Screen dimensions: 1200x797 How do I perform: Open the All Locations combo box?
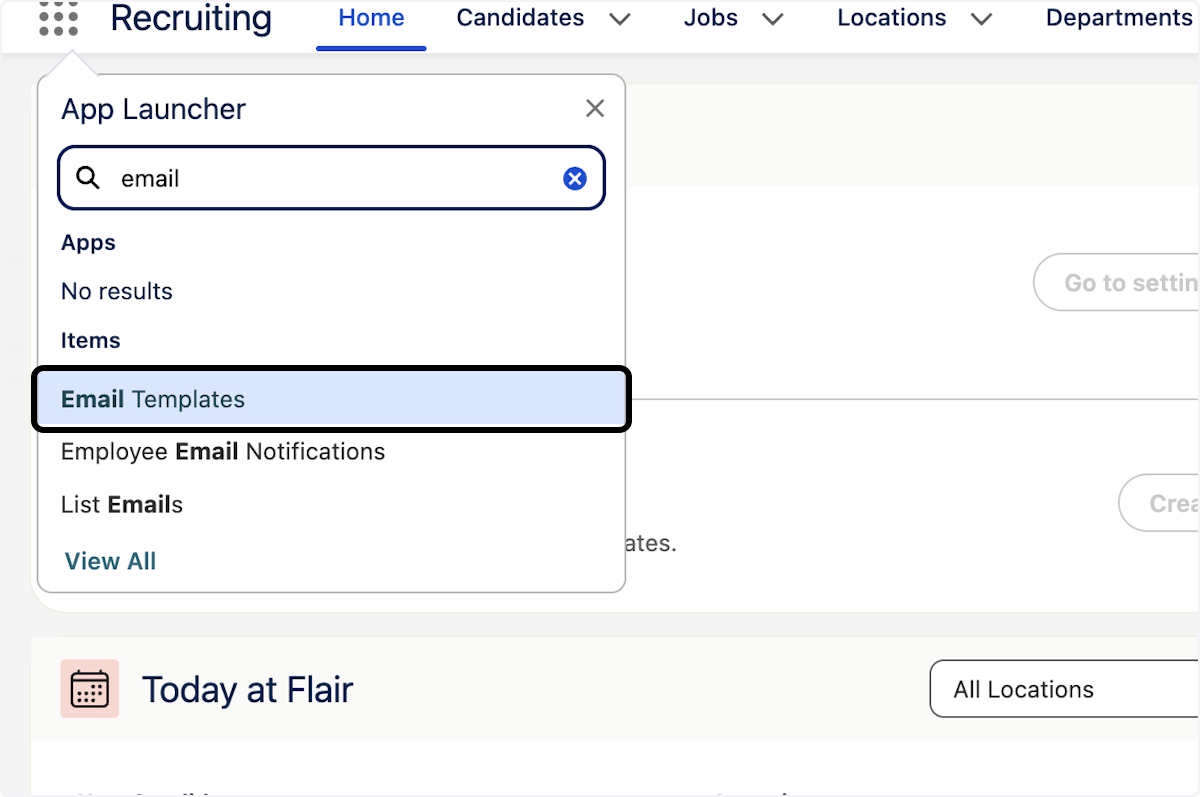click(1064, 689)
